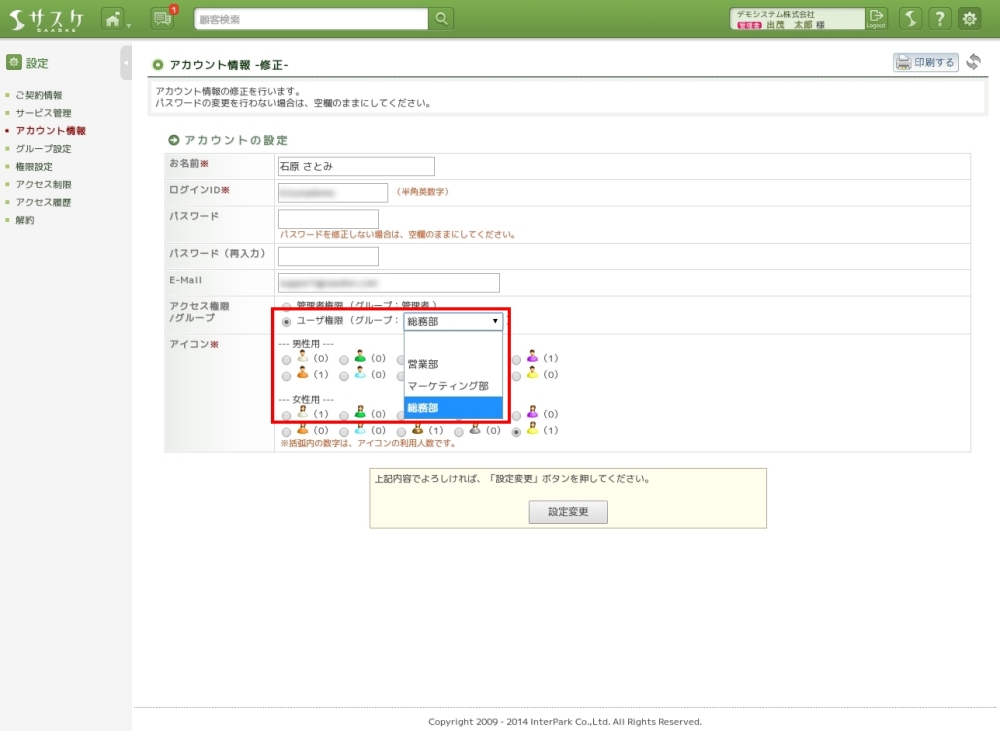The image size is (1000, 731).
Task: Click the 設定変更 button
Action: 568,512
